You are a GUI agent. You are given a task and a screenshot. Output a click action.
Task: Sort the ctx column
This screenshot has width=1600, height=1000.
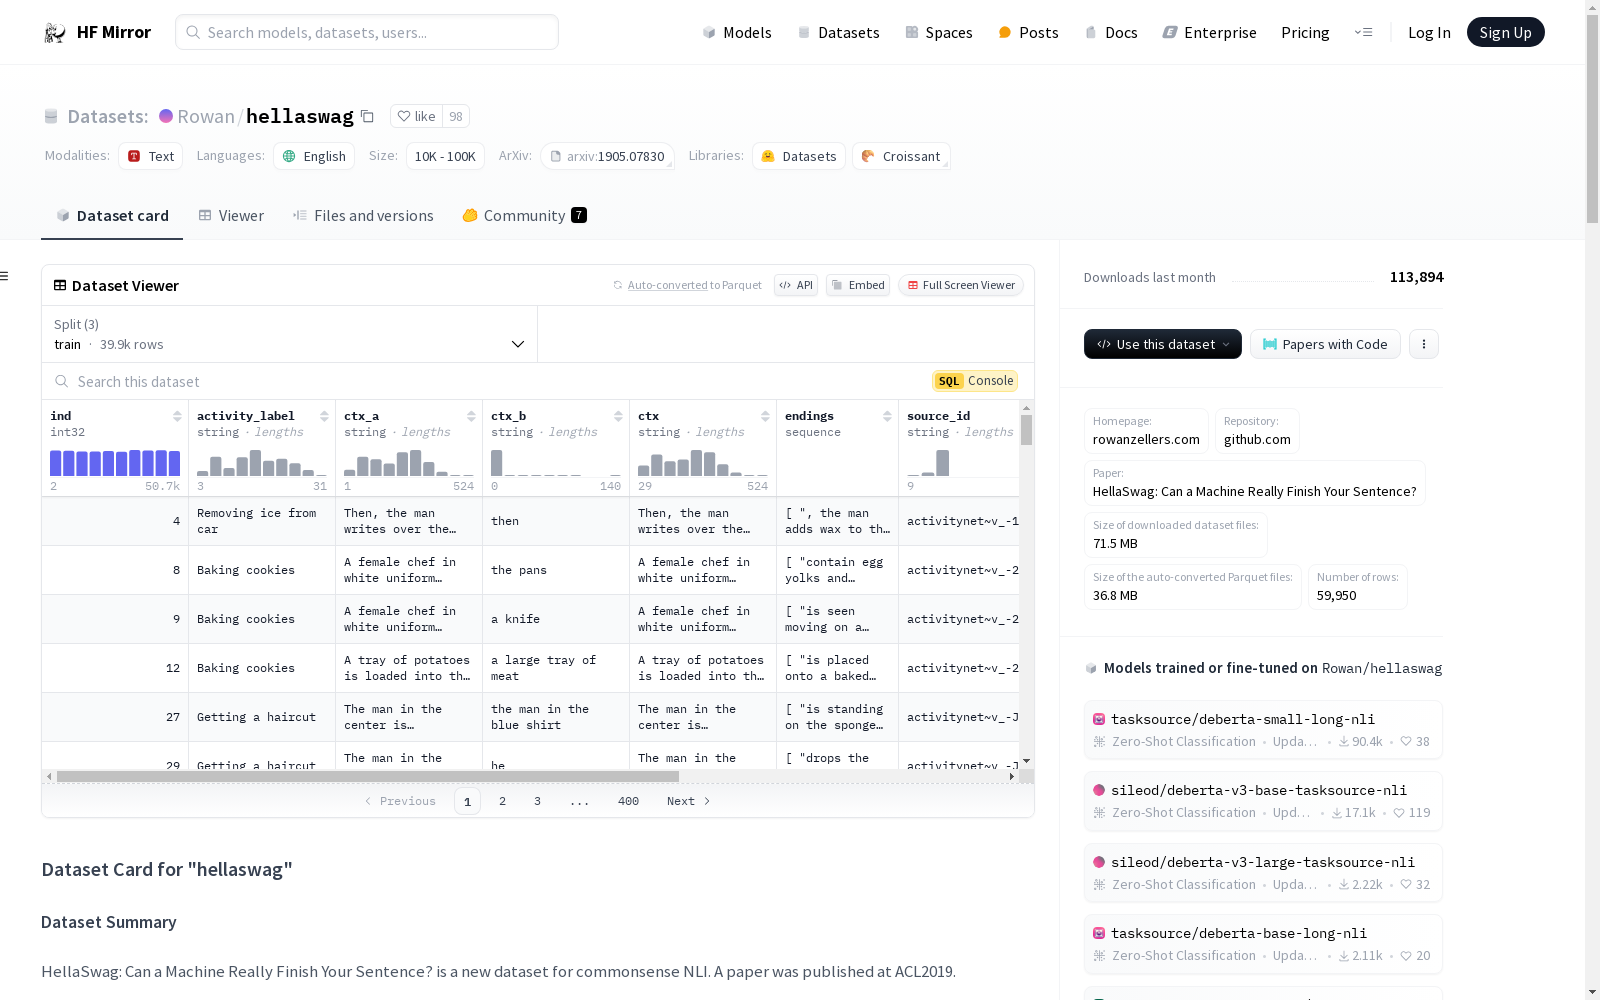click(765, 416)
